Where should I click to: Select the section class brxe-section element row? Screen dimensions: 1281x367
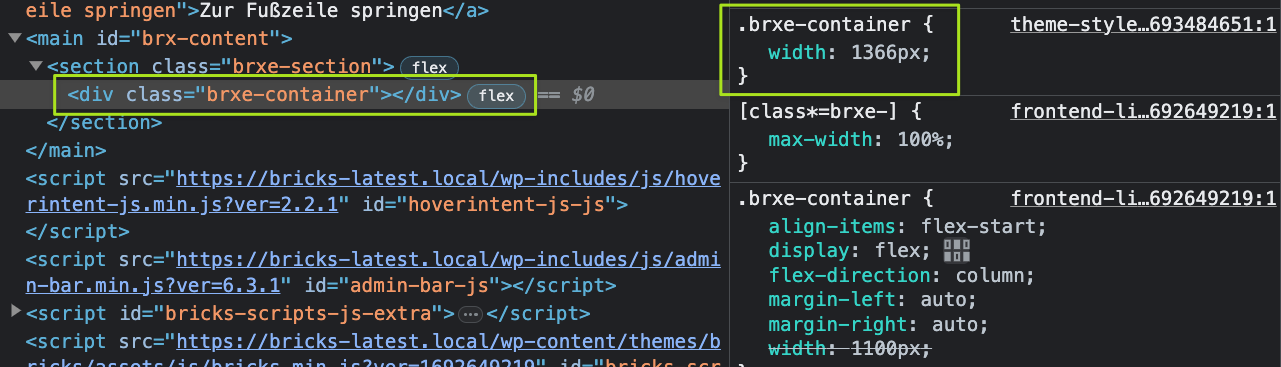(x=221, y=67)
